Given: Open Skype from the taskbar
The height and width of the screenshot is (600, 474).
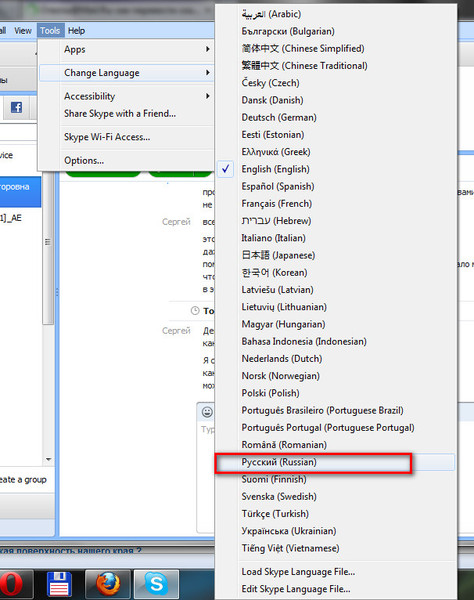Looking at the screenshot, I should coord(156,585).
